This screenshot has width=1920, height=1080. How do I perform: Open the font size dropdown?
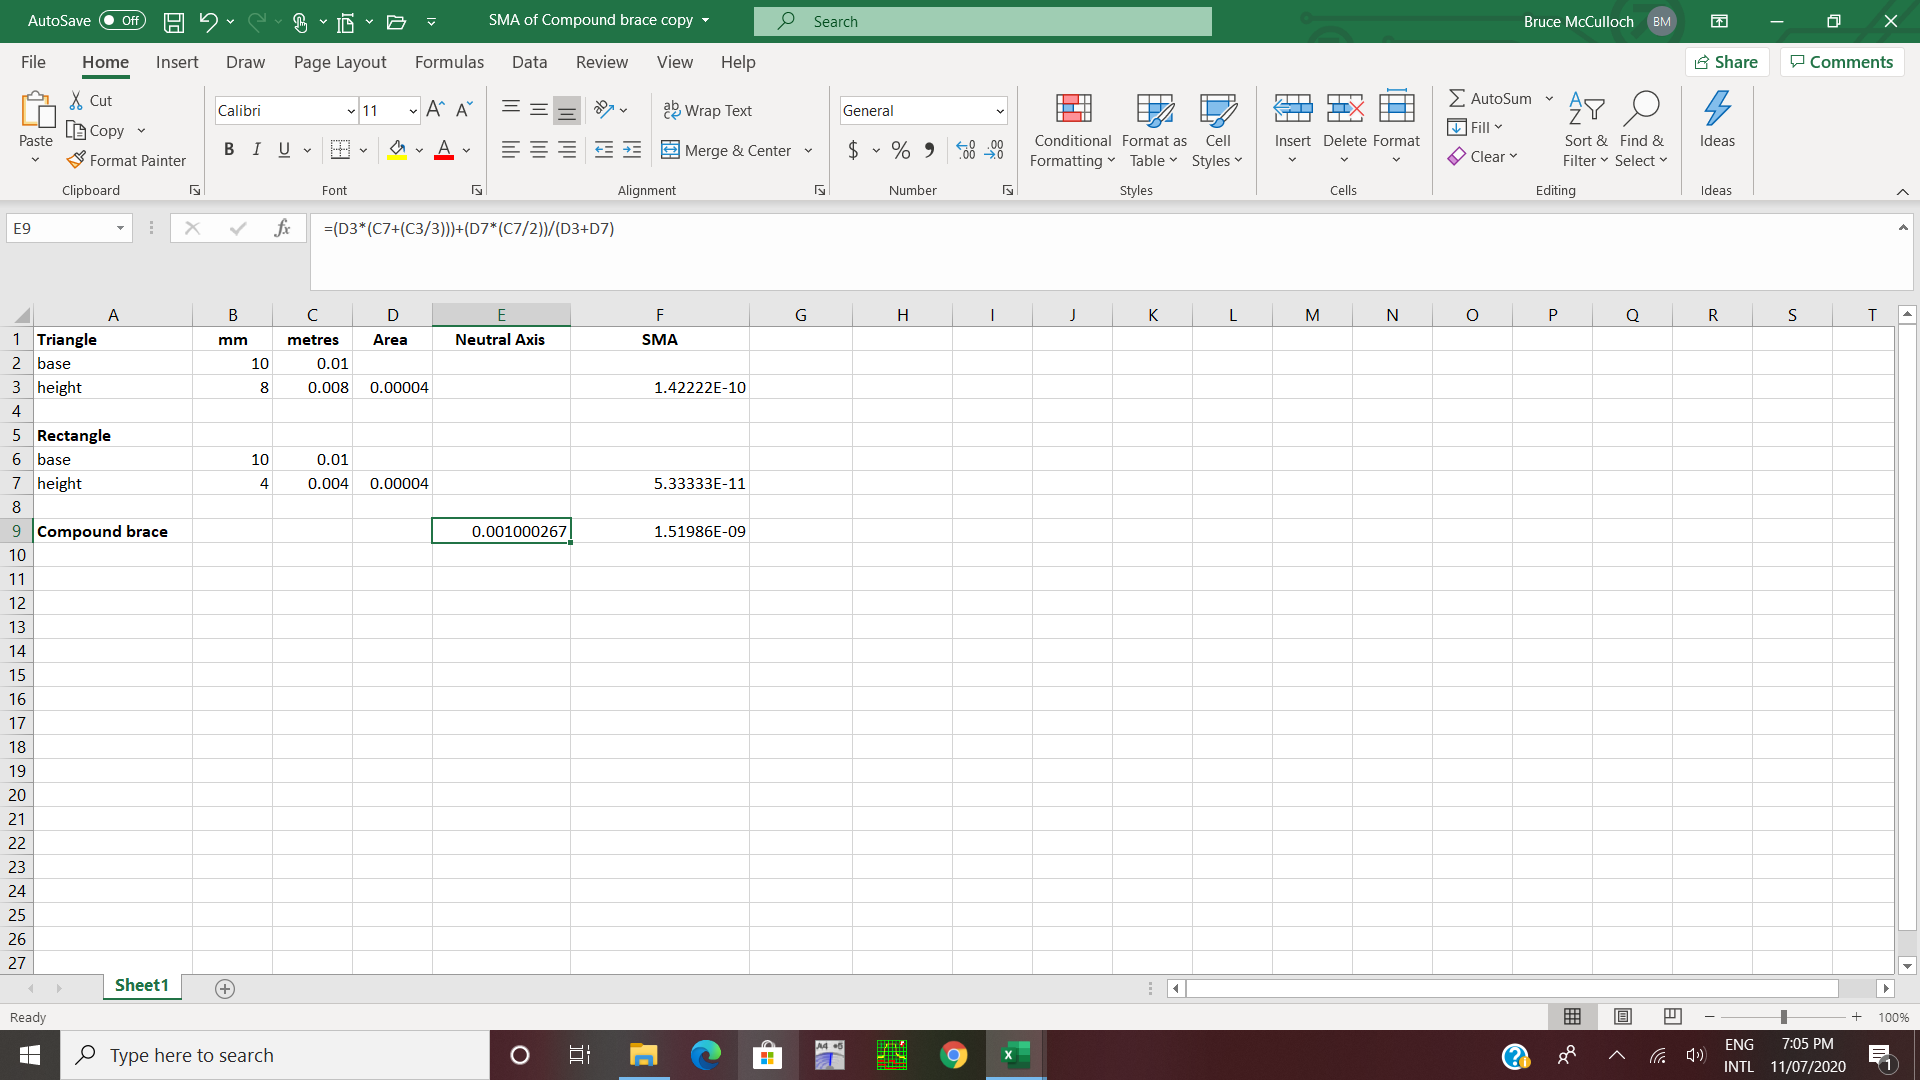click(x=413, y=111)
